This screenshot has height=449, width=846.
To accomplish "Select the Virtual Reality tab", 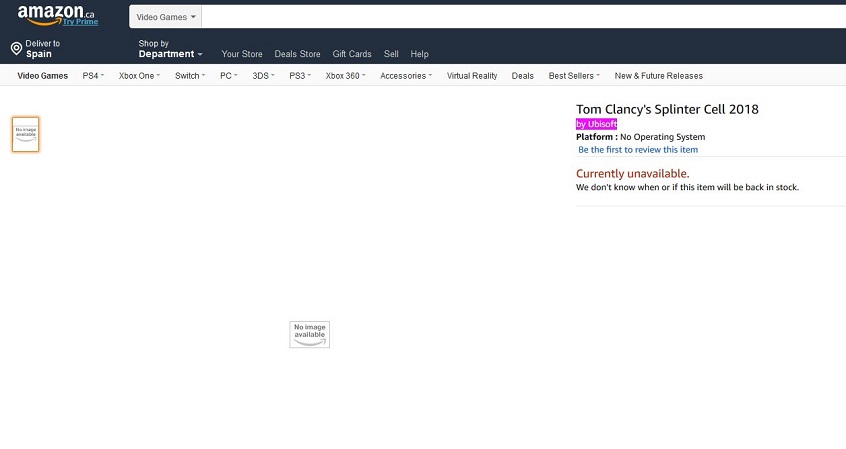I will coord(472,76).
